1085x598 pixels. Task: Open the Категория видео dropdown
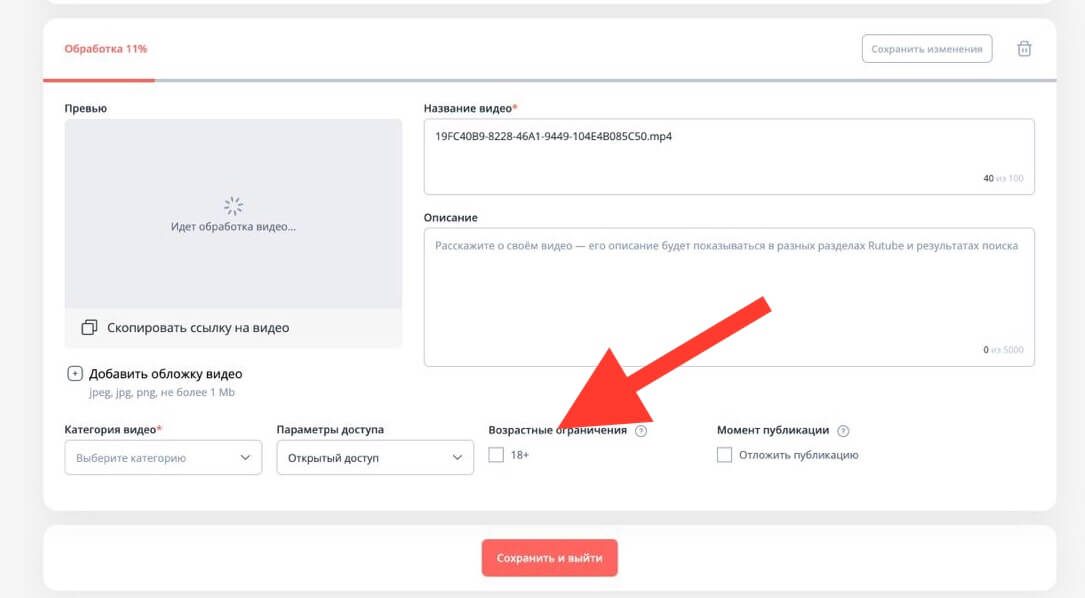(161, 458)
